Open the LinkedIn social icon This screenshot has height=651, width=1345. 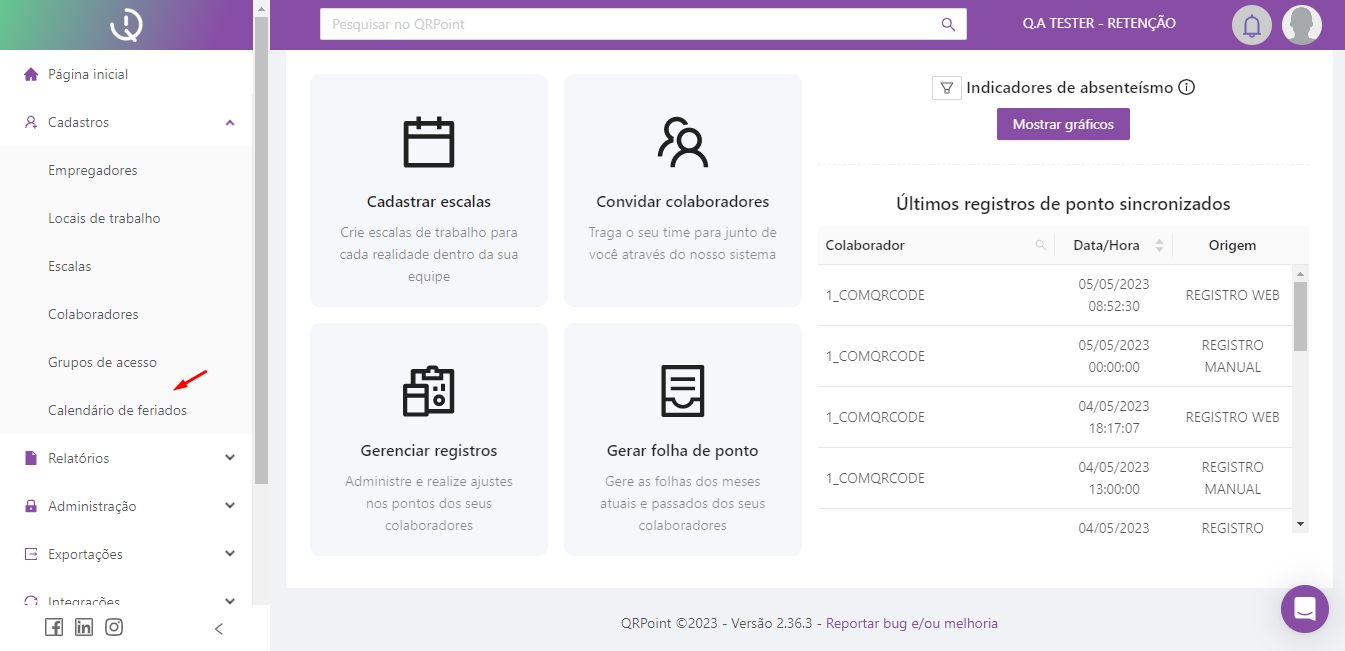tap(84, 628)
